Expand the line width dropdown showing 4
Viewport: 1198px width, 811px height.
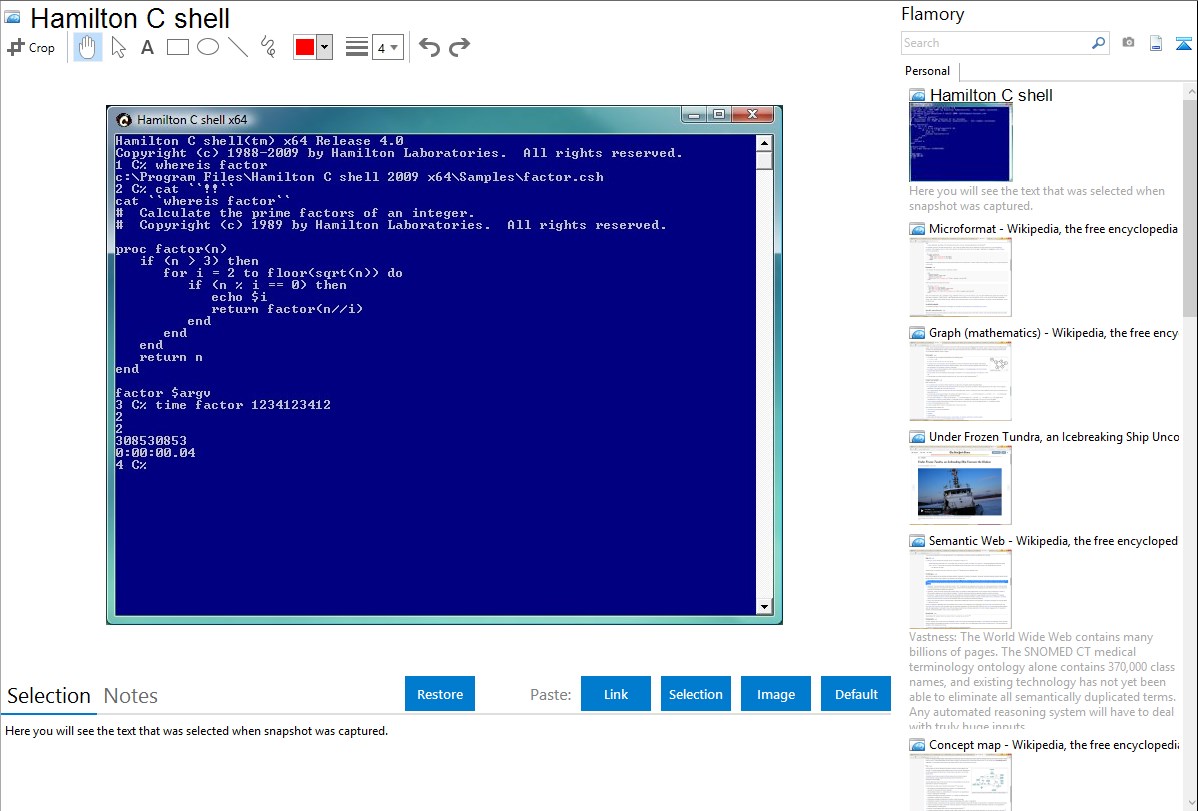click(x=387, y=47)
